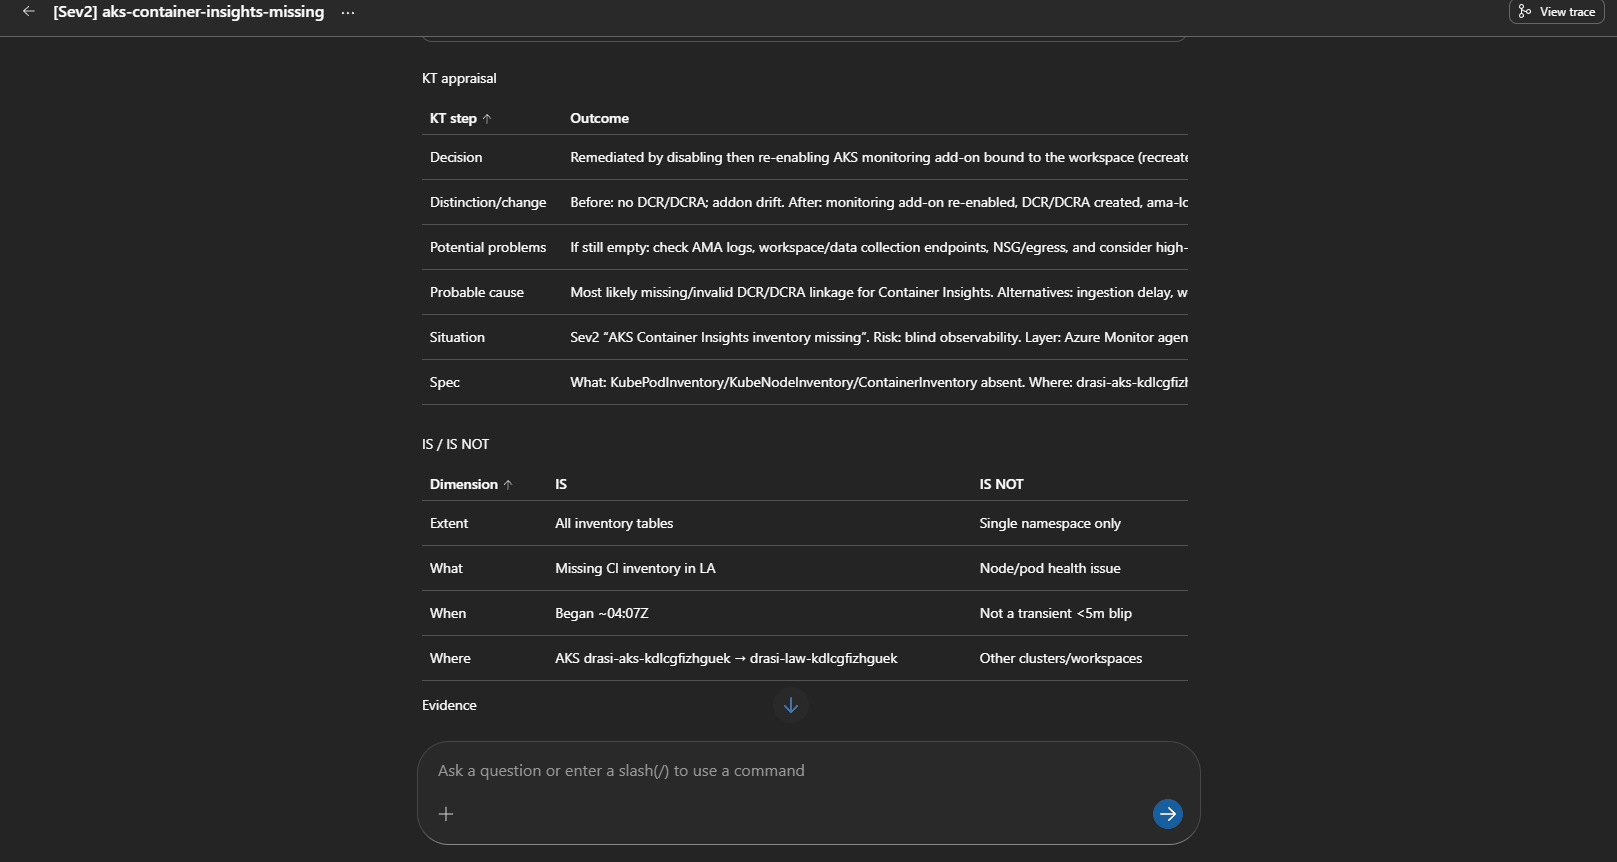Select the Extent dimension cell
1617x862 pixels.
click(x=449, y=523)
